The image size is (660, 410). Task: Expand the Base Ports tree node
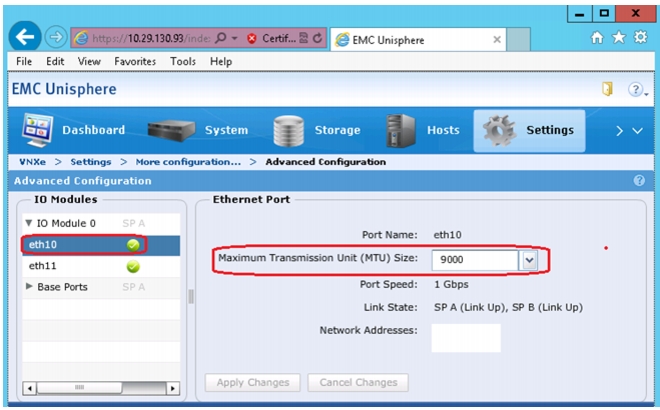(x=29, y=286)
